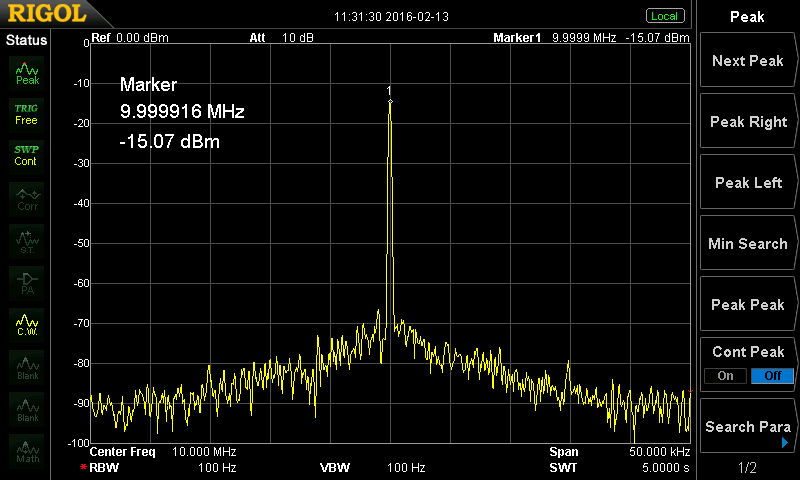The width and height of the screenshot is (800, 480).
Task: Open the Peak menu header
Action: [747, 16]
